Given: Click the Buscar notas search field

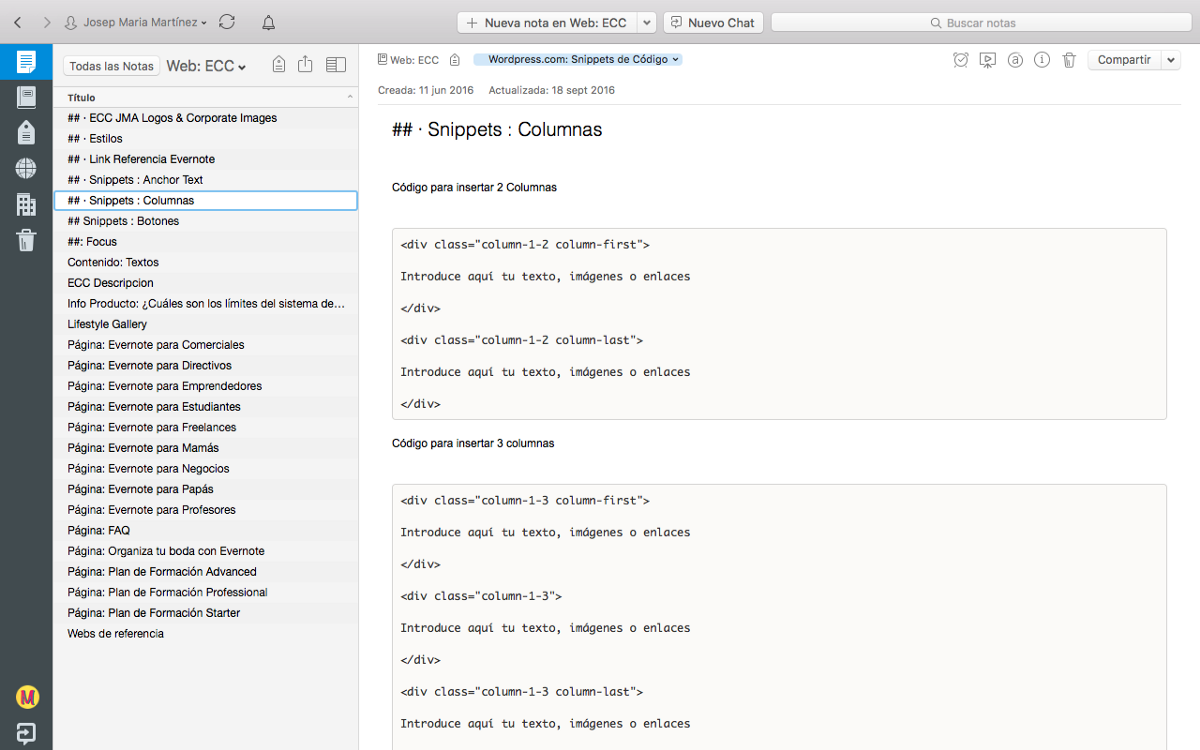Looking at the screenshot, I should (981, 22).
